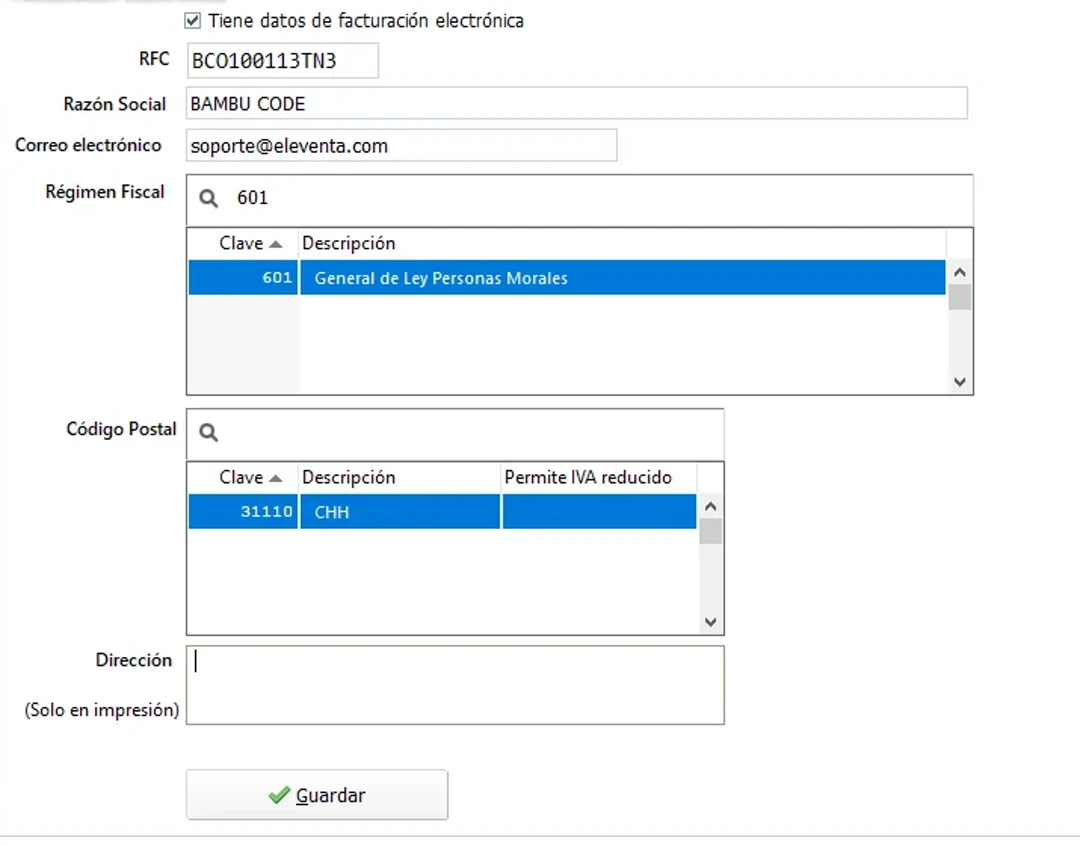Click inside the Dirección text area
This screenshot has height=846, width=1080.
pyautogui.click(x=455, y=684)
